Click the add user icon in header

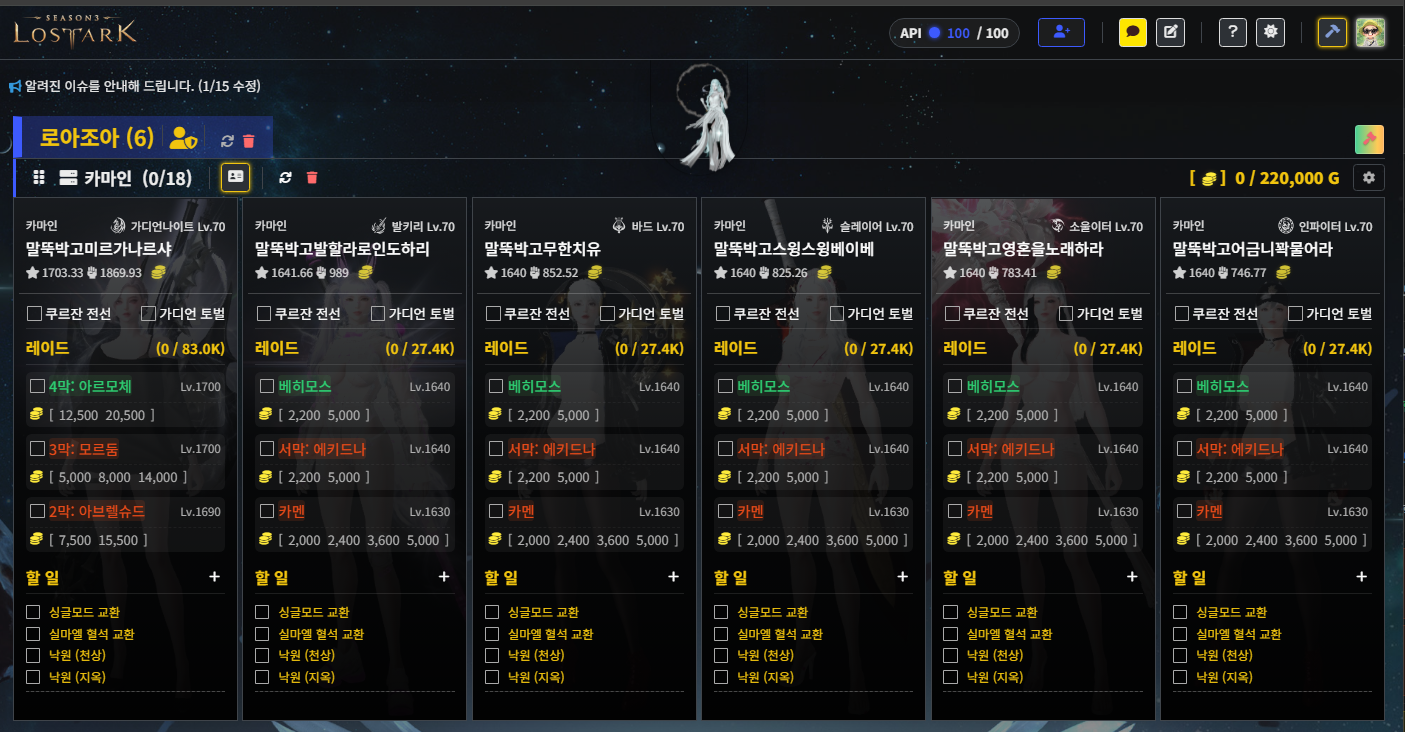[x=1061, y=33]
